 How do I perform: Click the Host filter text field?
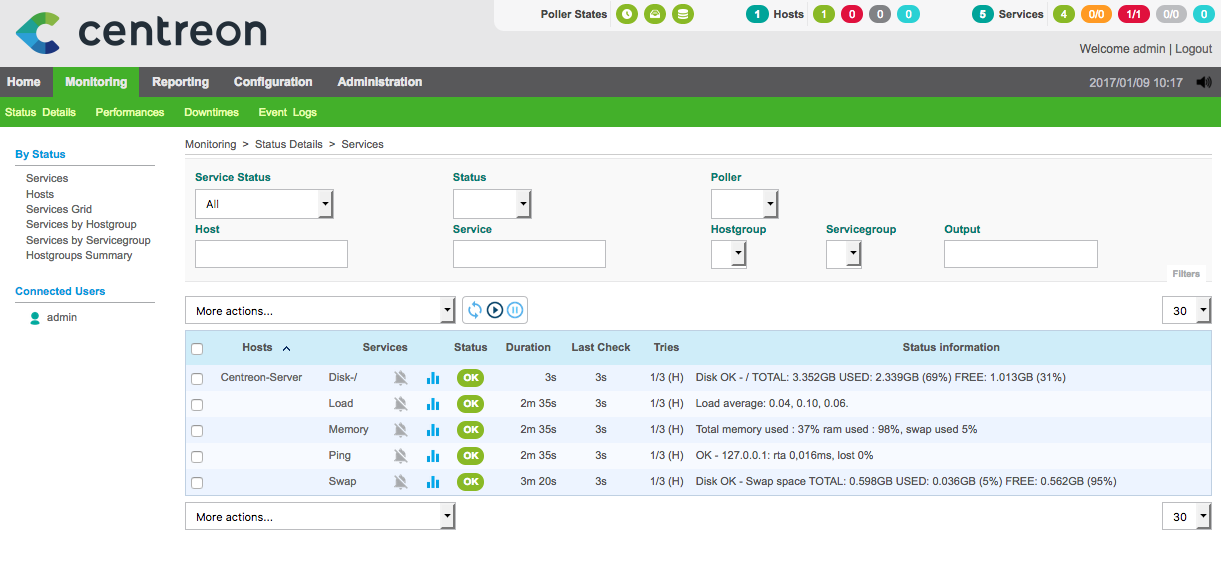(x=271, y=254)
